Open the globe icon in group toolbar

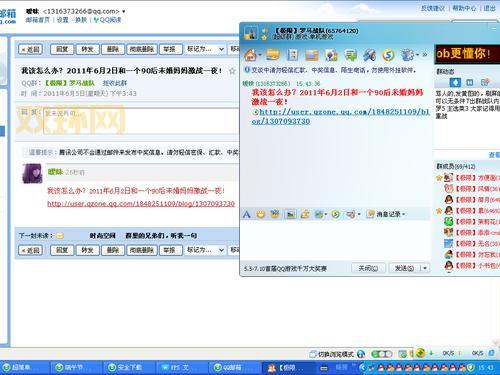pyautogui.click(x=407, y=55)
